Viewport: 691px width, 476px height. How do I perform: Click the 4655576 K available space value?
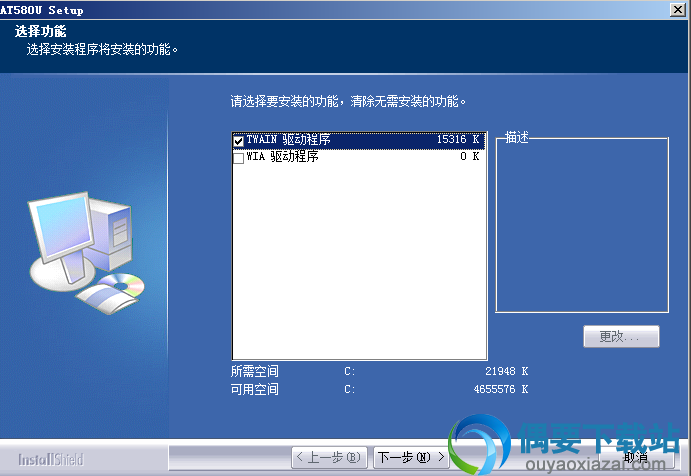click(x=501, y=390)
